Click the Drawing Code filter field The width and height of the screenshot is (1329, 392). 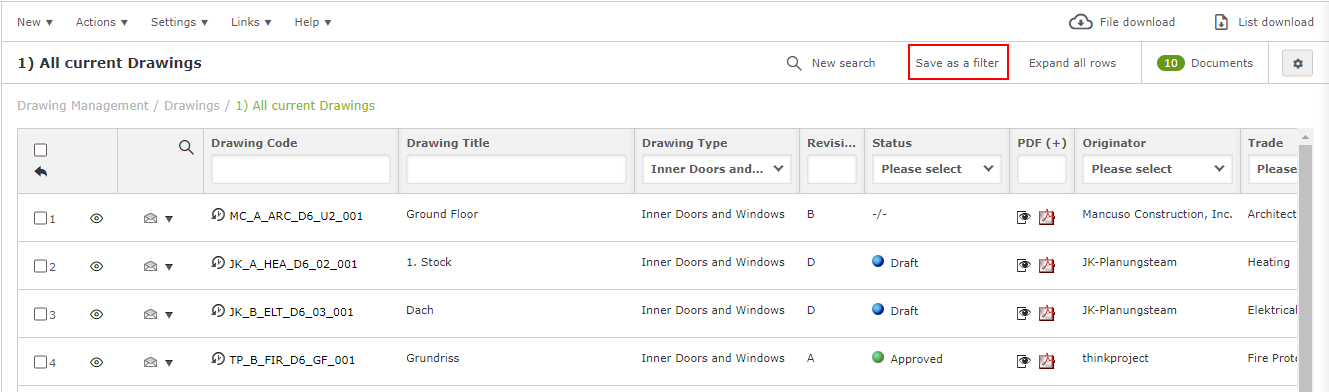301,169
